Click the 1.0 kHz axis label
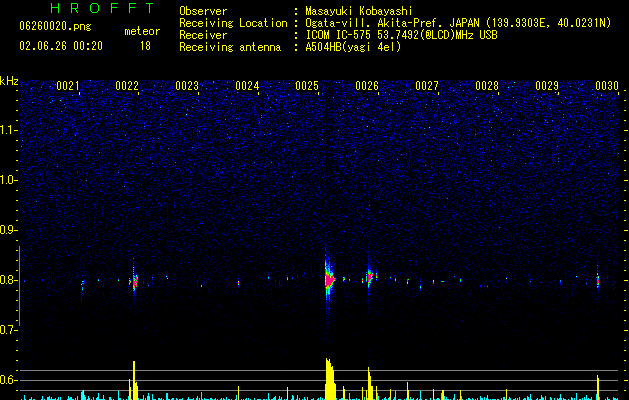 (9, 180)
